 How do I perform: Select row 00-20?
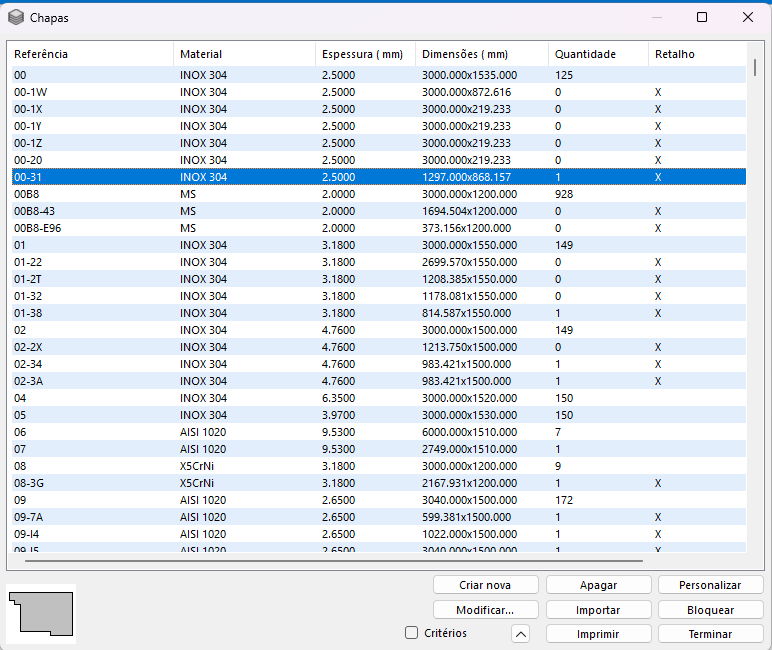379,160
